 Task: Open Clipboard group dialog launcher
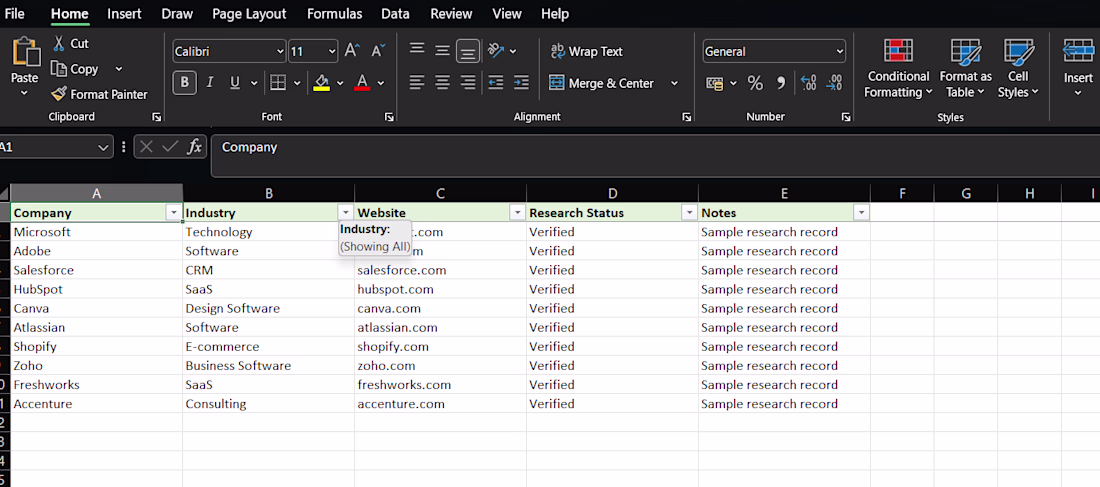click(x=156, y=117)
